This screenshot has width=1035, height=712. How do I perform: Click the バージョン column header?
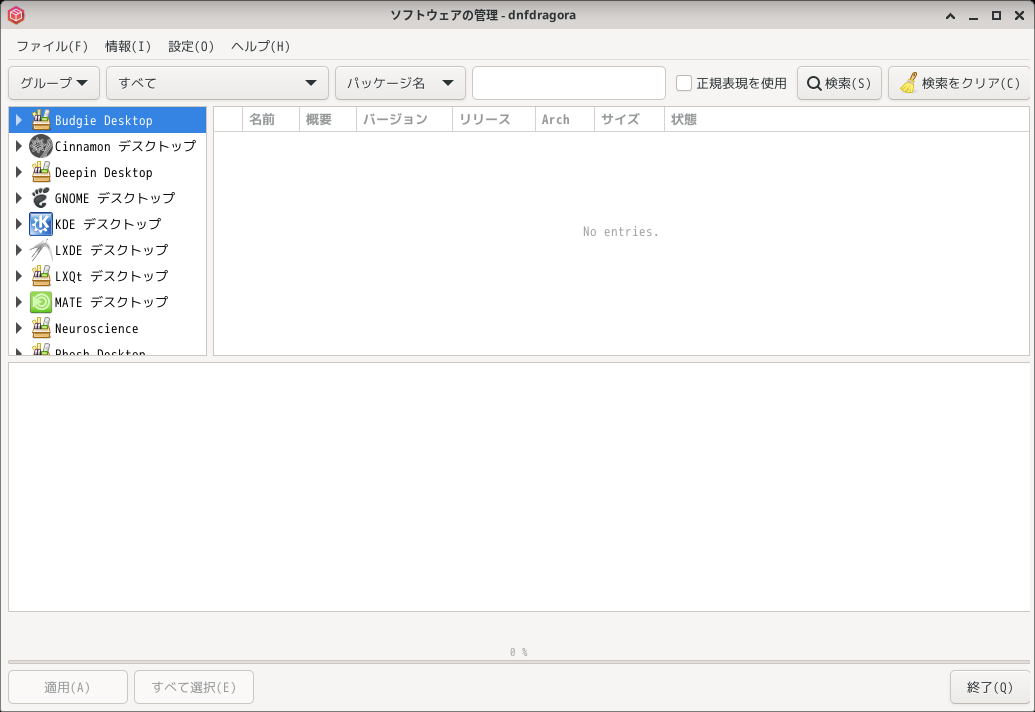pos(405,119)
